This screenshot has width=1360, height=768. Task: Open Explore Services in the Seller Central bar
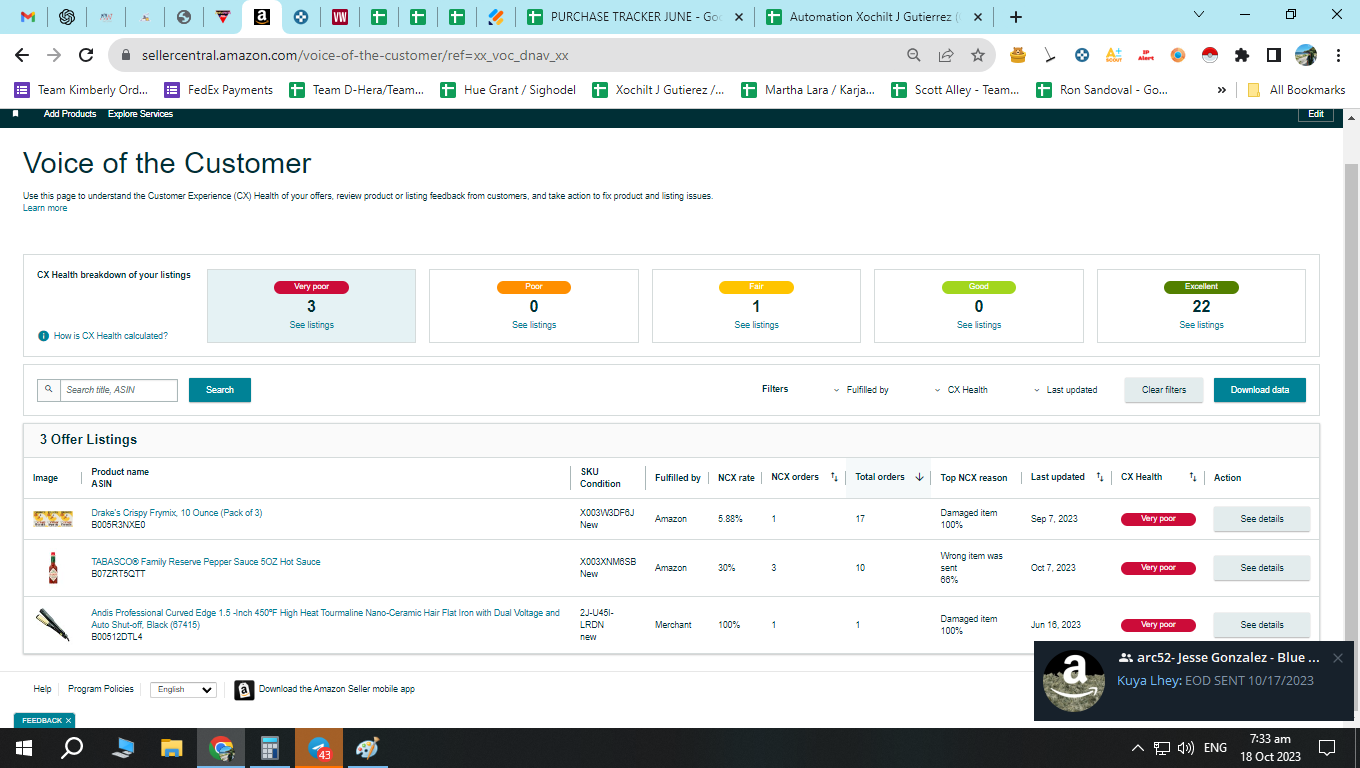(140, 114)
